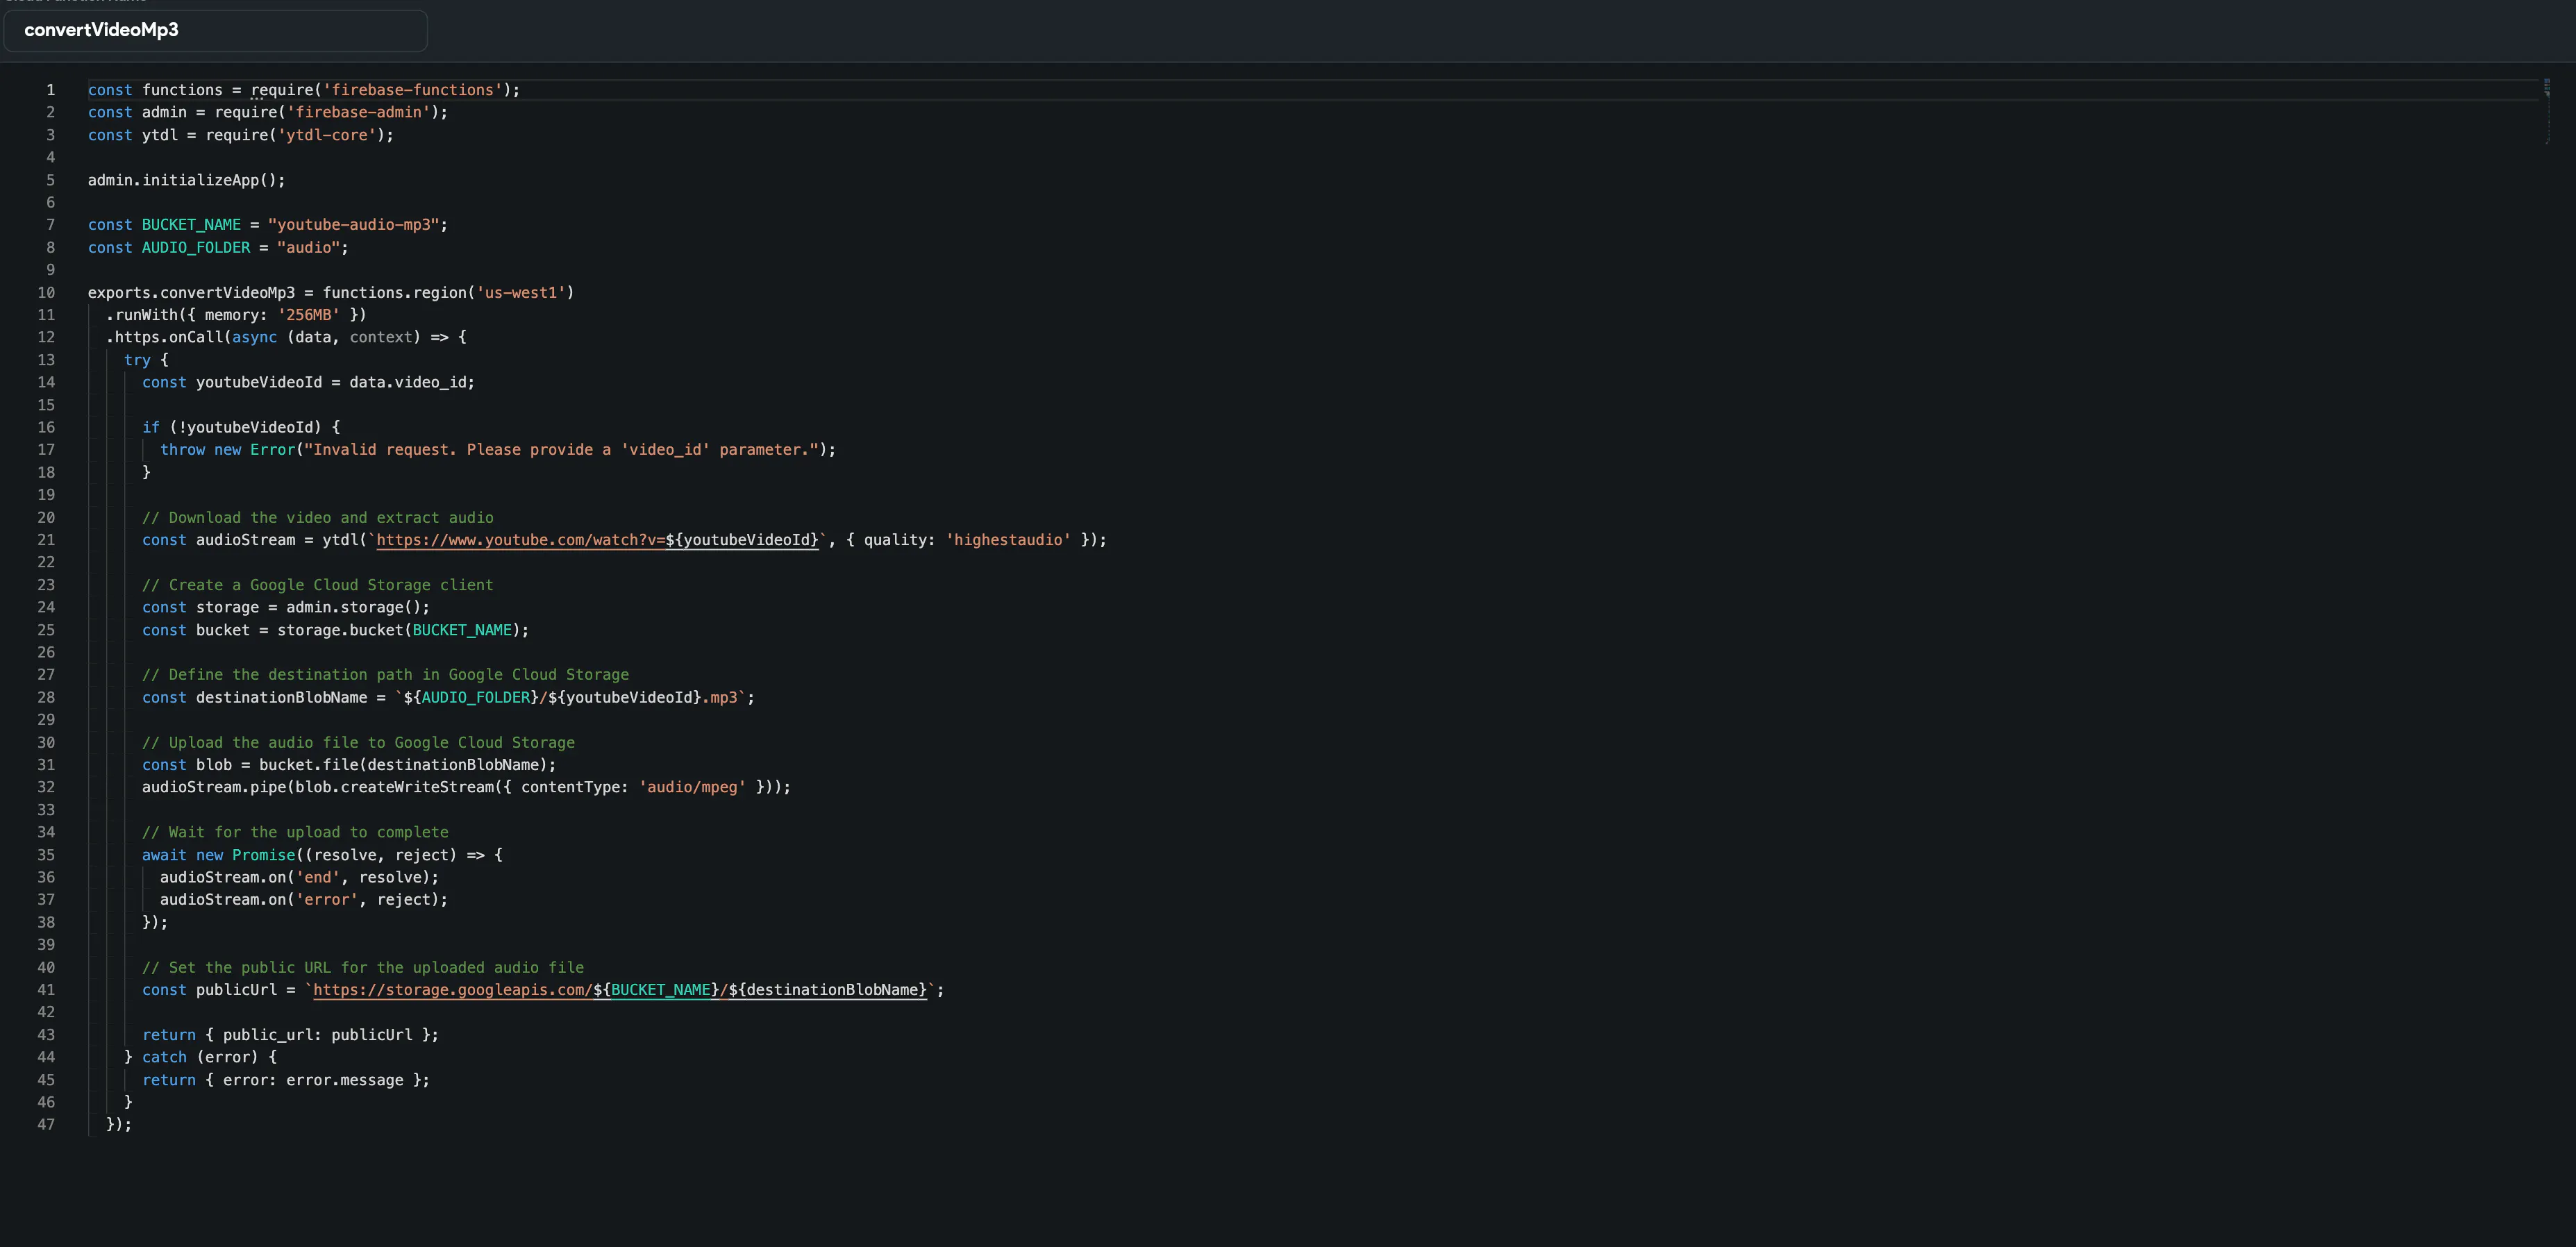This screenshot has width=2576, height=1247.
Task: Click comment 'Wait for the upload to complete'
Action: pyautogui.click(x=295, y=832)
